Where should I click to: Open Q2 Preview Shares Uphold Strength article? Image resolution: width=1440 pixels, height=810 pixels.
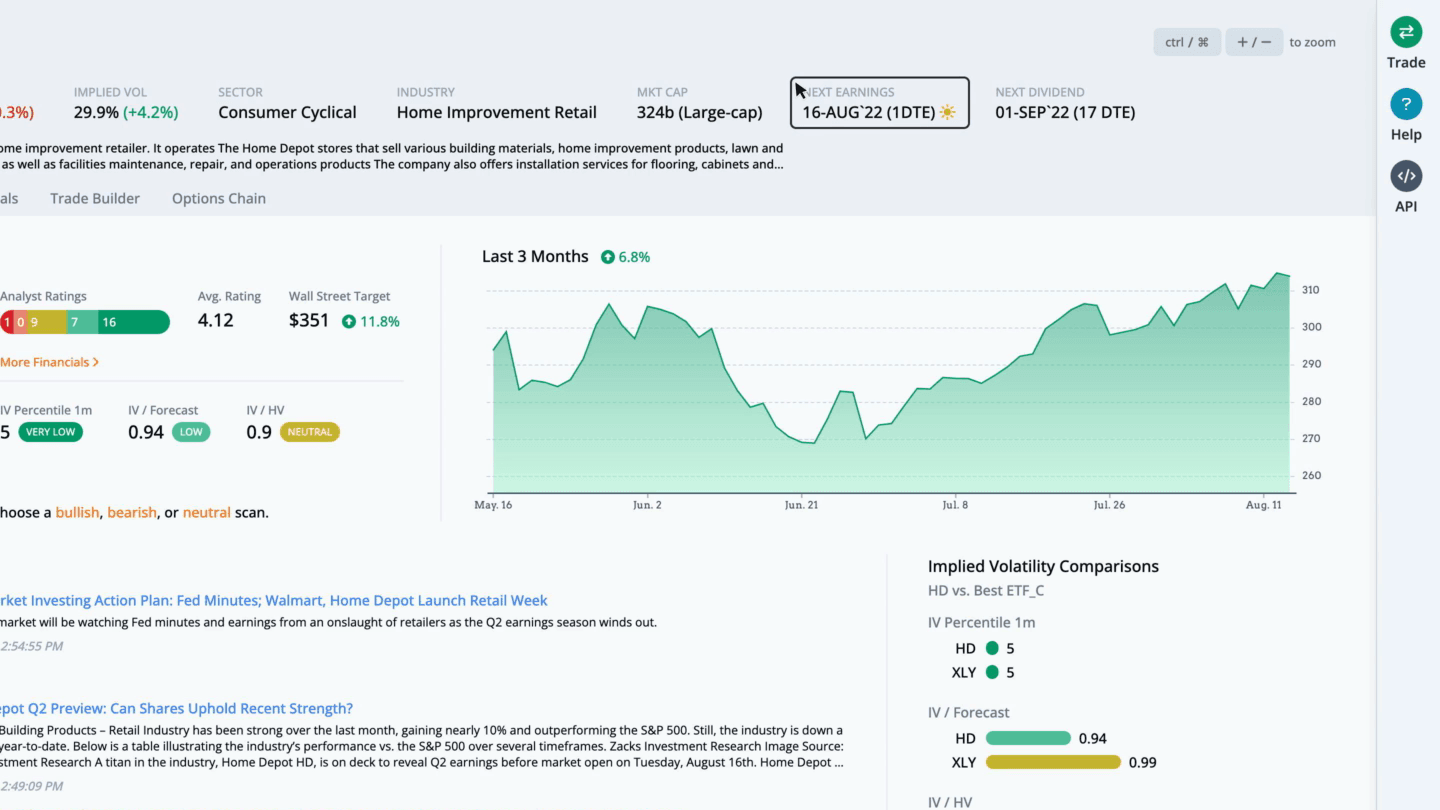[176, 708]
